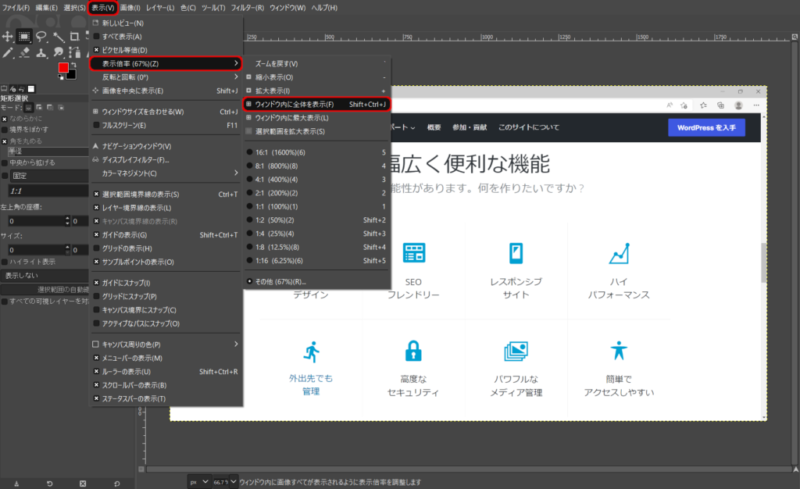Select the Paths tool
Image resolution: width=800 pixels, height=489 pixels.
[74, 53]
